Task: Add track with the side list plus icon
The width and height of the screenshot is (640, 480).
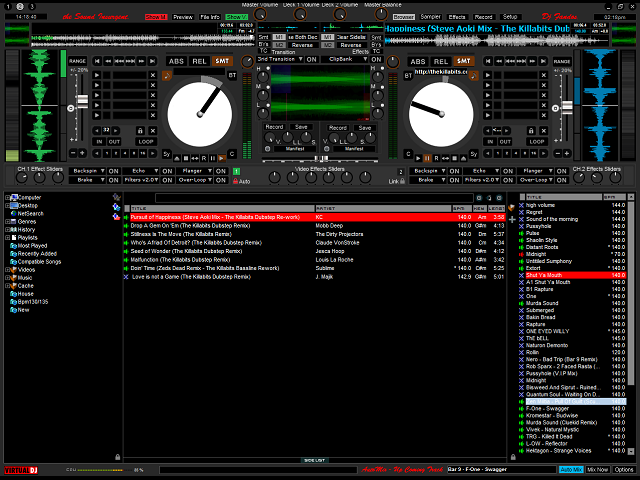Action: 512,219
